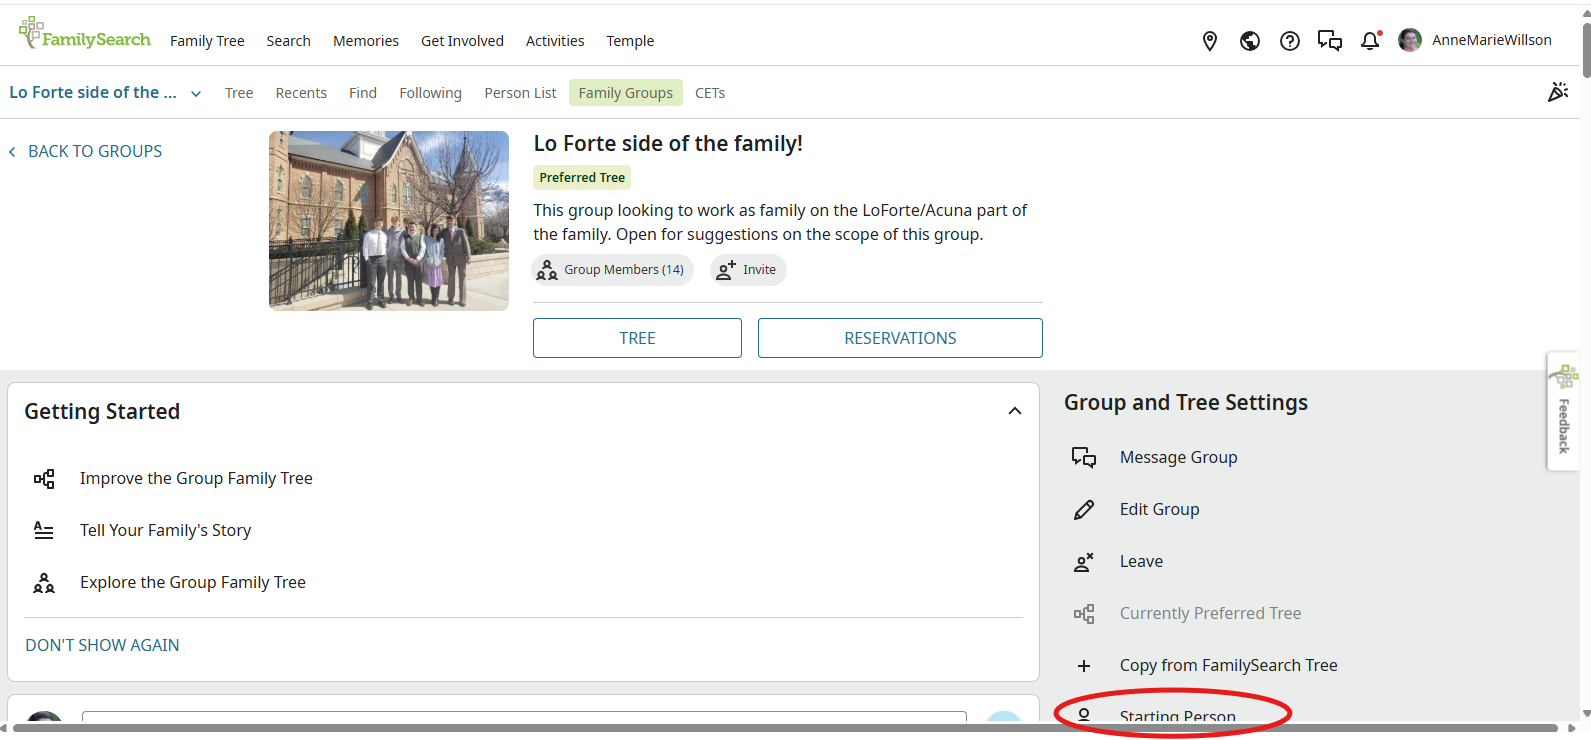This screenshot has height=740, width=1591.
Task: Open the Feedback side tab
Action: point(1563,411)
